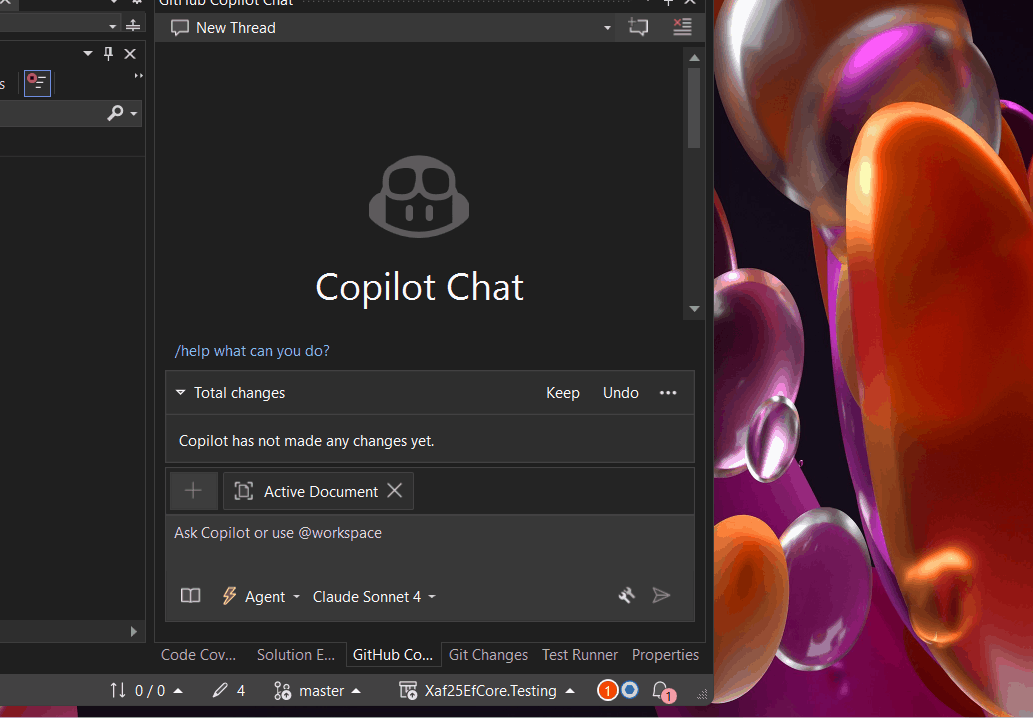The width and height of the screenshot is (1033, 718).
Task: Switch to the Solution E... tab
Action: [x=296, y=655]
